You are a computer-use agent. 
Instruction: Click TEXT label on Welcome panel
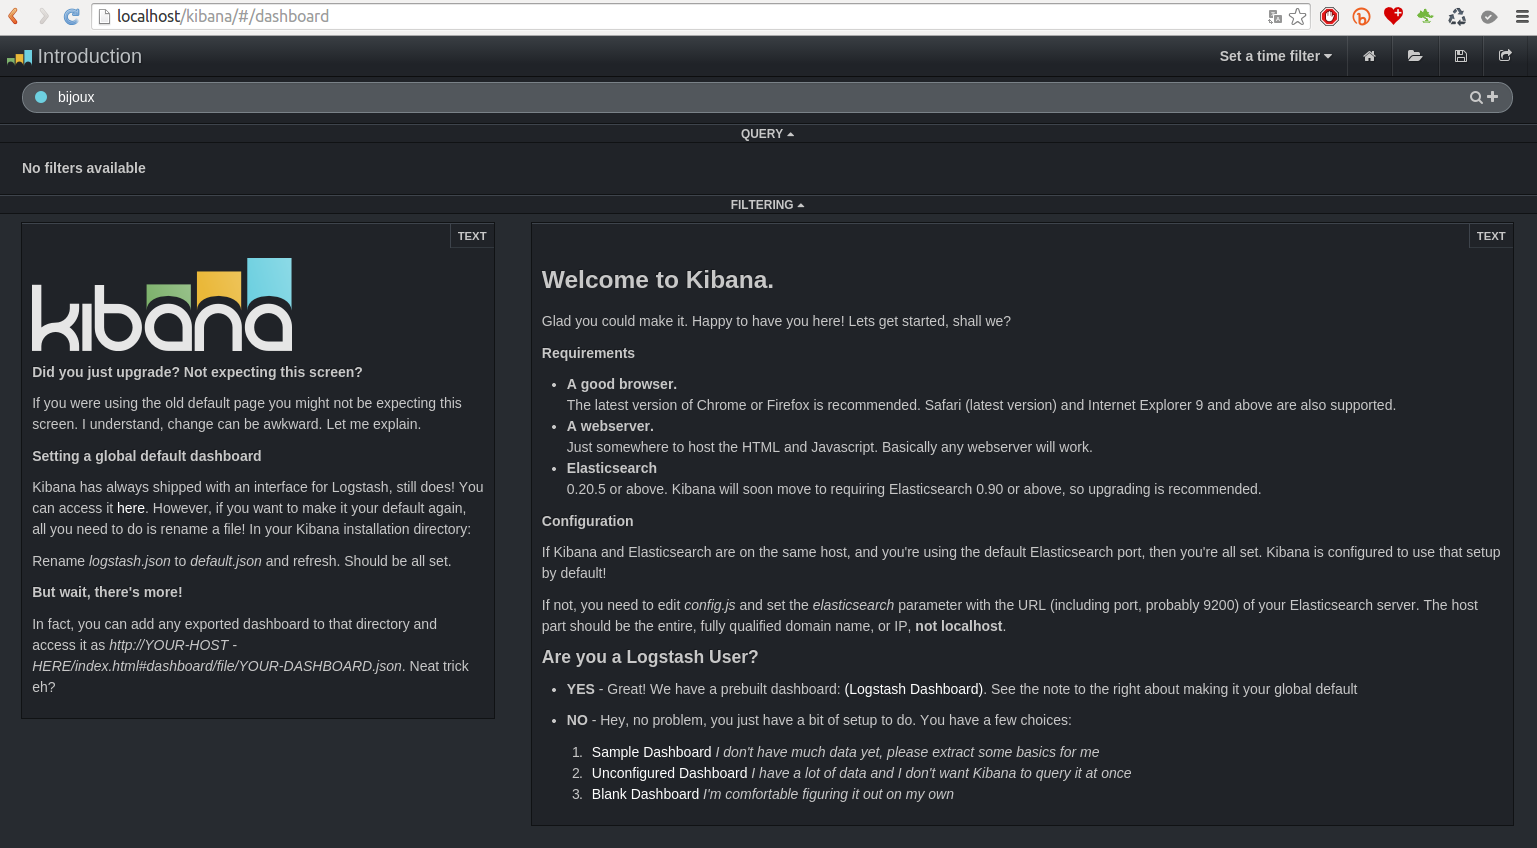(1491, 236)
